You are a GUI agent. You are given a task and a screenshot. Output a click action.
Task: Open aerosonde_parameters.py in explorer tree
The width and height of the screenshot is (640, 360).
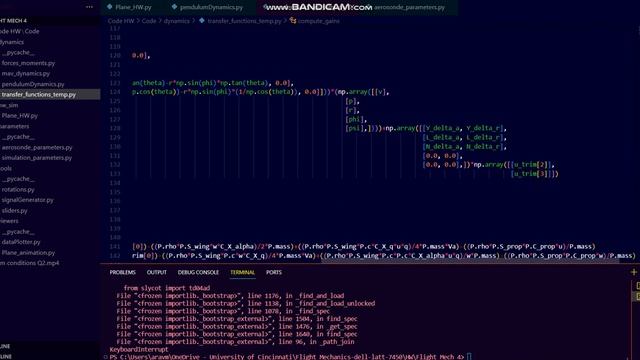coord(37,147)
